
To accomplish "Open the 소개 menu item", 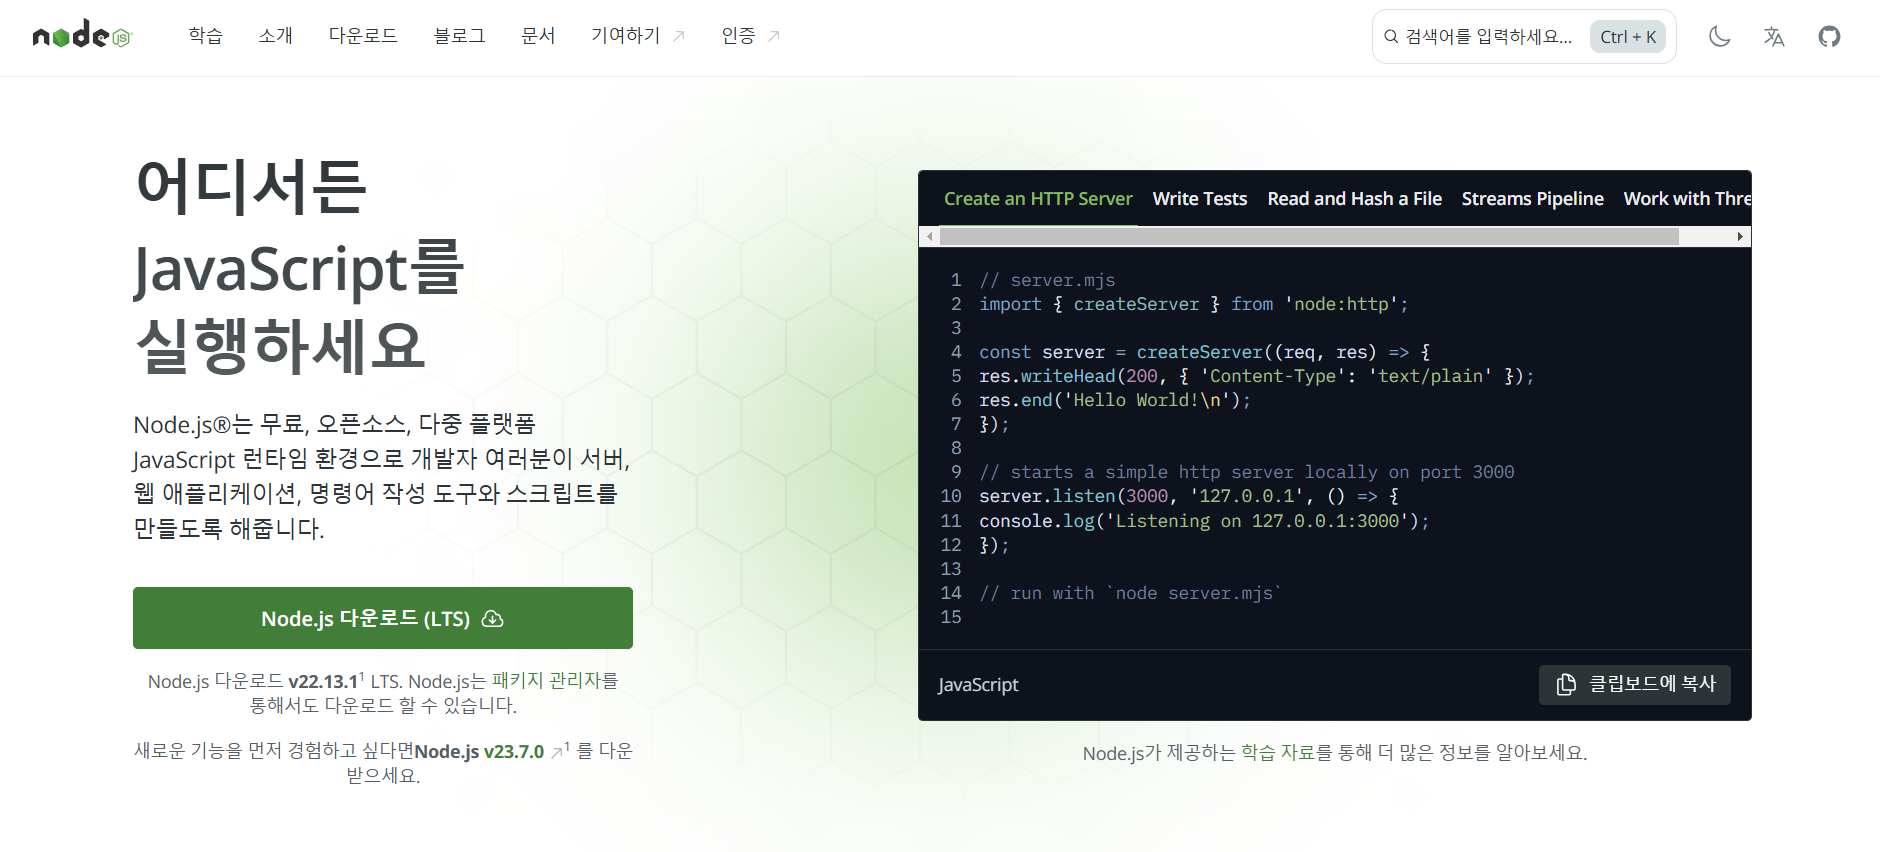I will (276, 36).
